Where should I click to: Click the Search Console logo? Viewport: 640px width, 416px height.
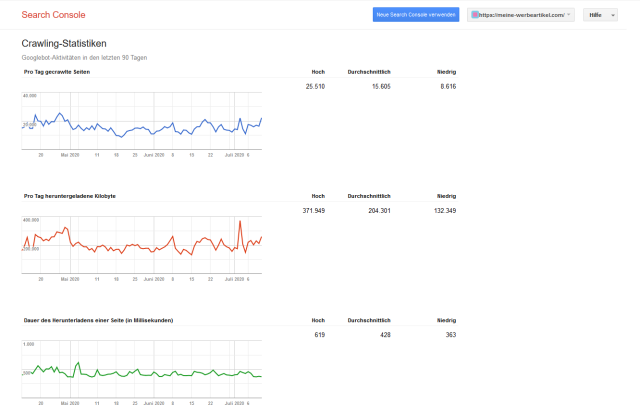[53, 15]
